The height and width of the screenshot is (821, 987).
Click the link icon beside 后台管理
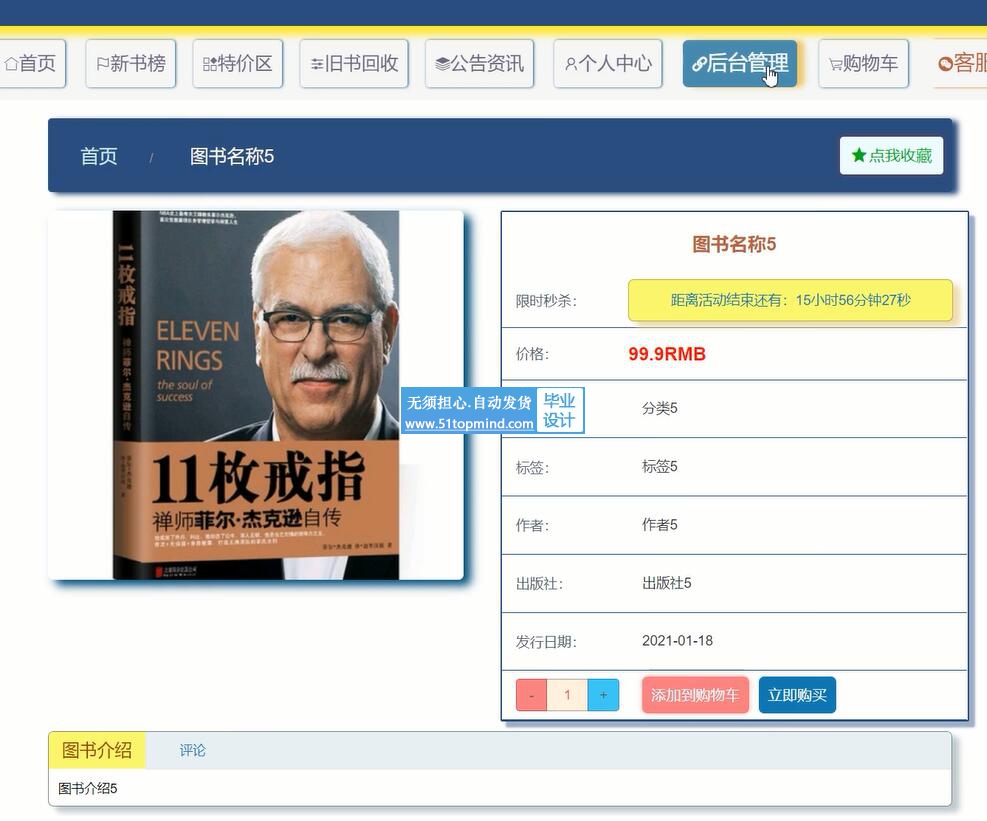click(x=699, y=64)
